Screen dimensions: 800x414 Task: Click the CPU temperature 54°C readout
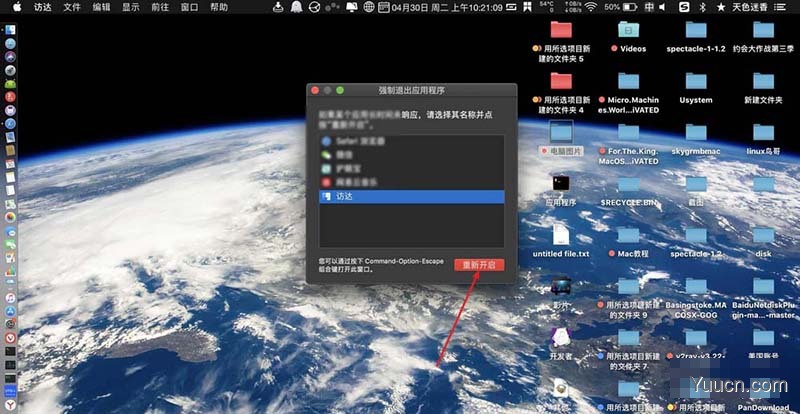pyautogui.click(x=546, y=5)
